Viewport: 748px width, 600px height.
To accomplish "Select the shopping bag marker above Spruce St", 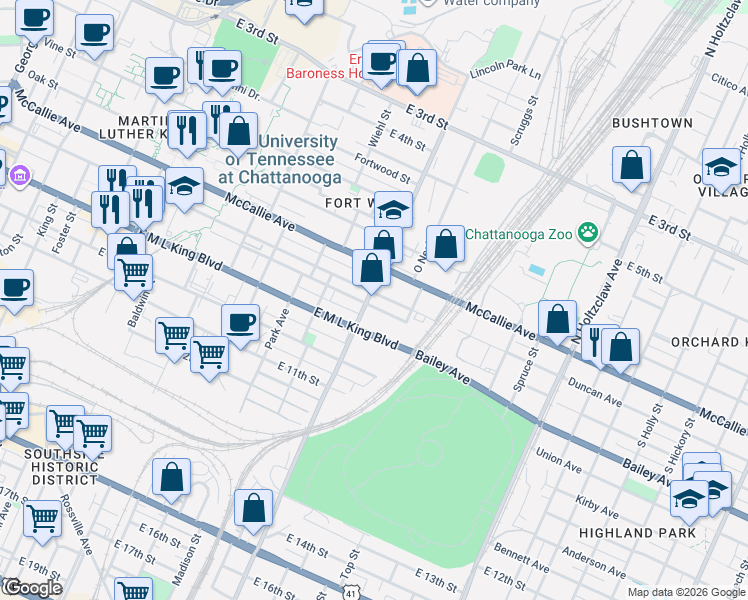I will click(x=557, y=321).
